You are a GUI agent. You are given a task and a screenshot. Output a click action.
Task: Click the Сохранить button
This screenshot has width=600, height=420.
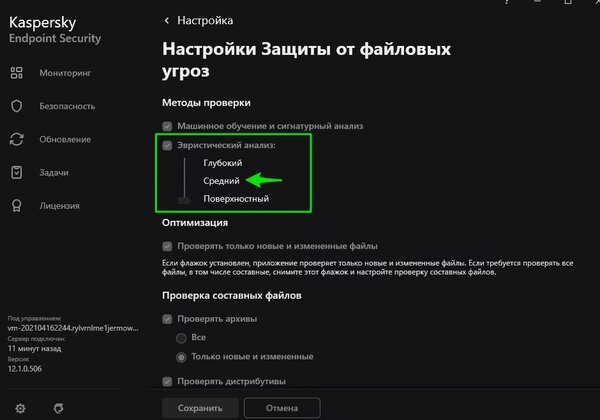[200, 408]
